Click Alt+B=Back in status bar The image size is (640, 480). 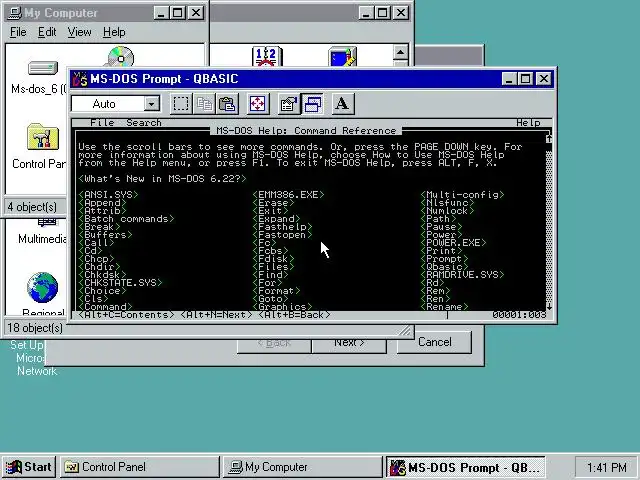coord(294,315)
